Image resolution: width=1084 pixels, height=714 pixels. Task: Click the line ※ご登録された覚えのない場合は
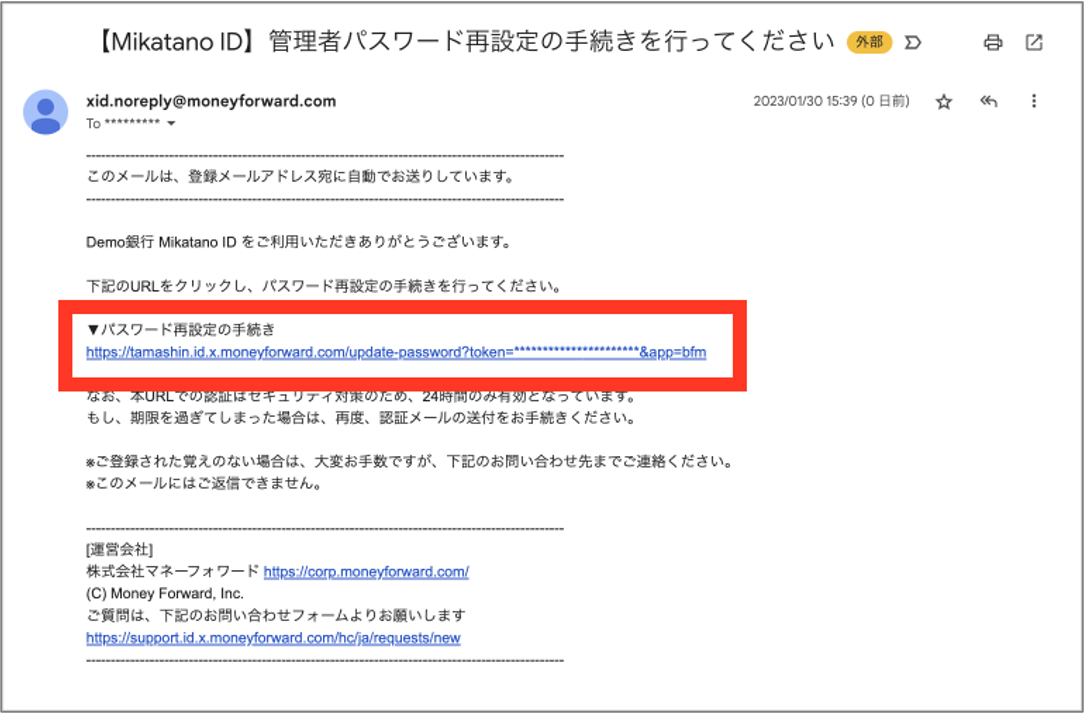(x=409, y=462)
